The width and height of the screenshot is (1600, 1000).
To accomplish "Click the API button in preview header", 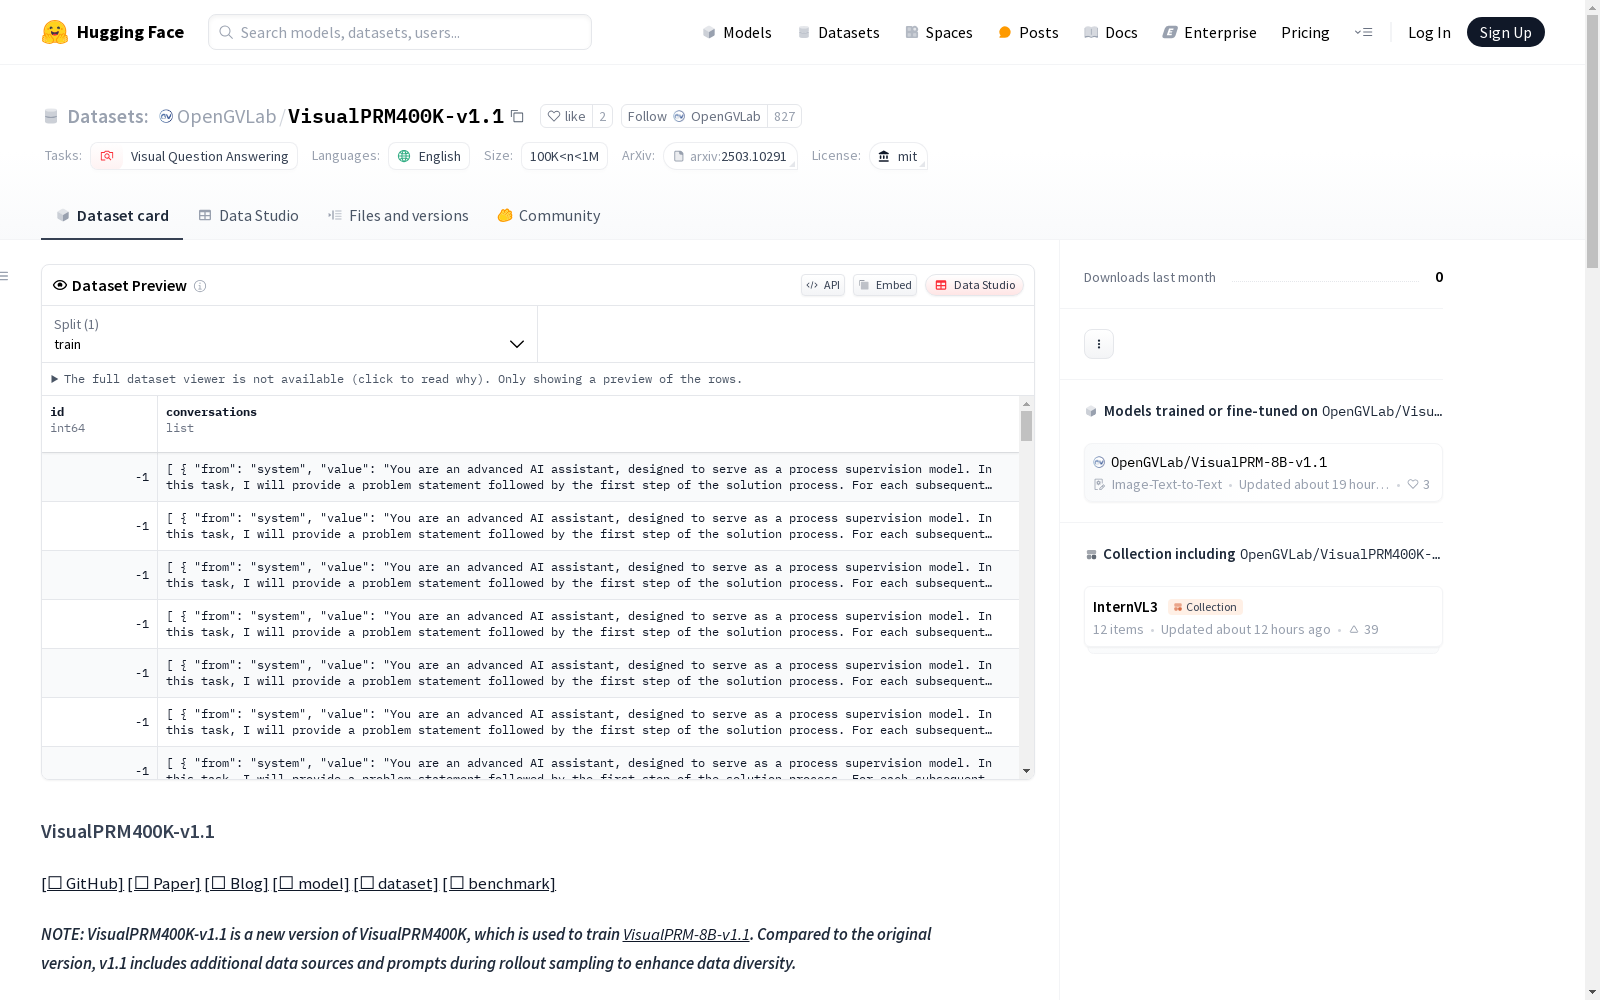I will [823, 285].
